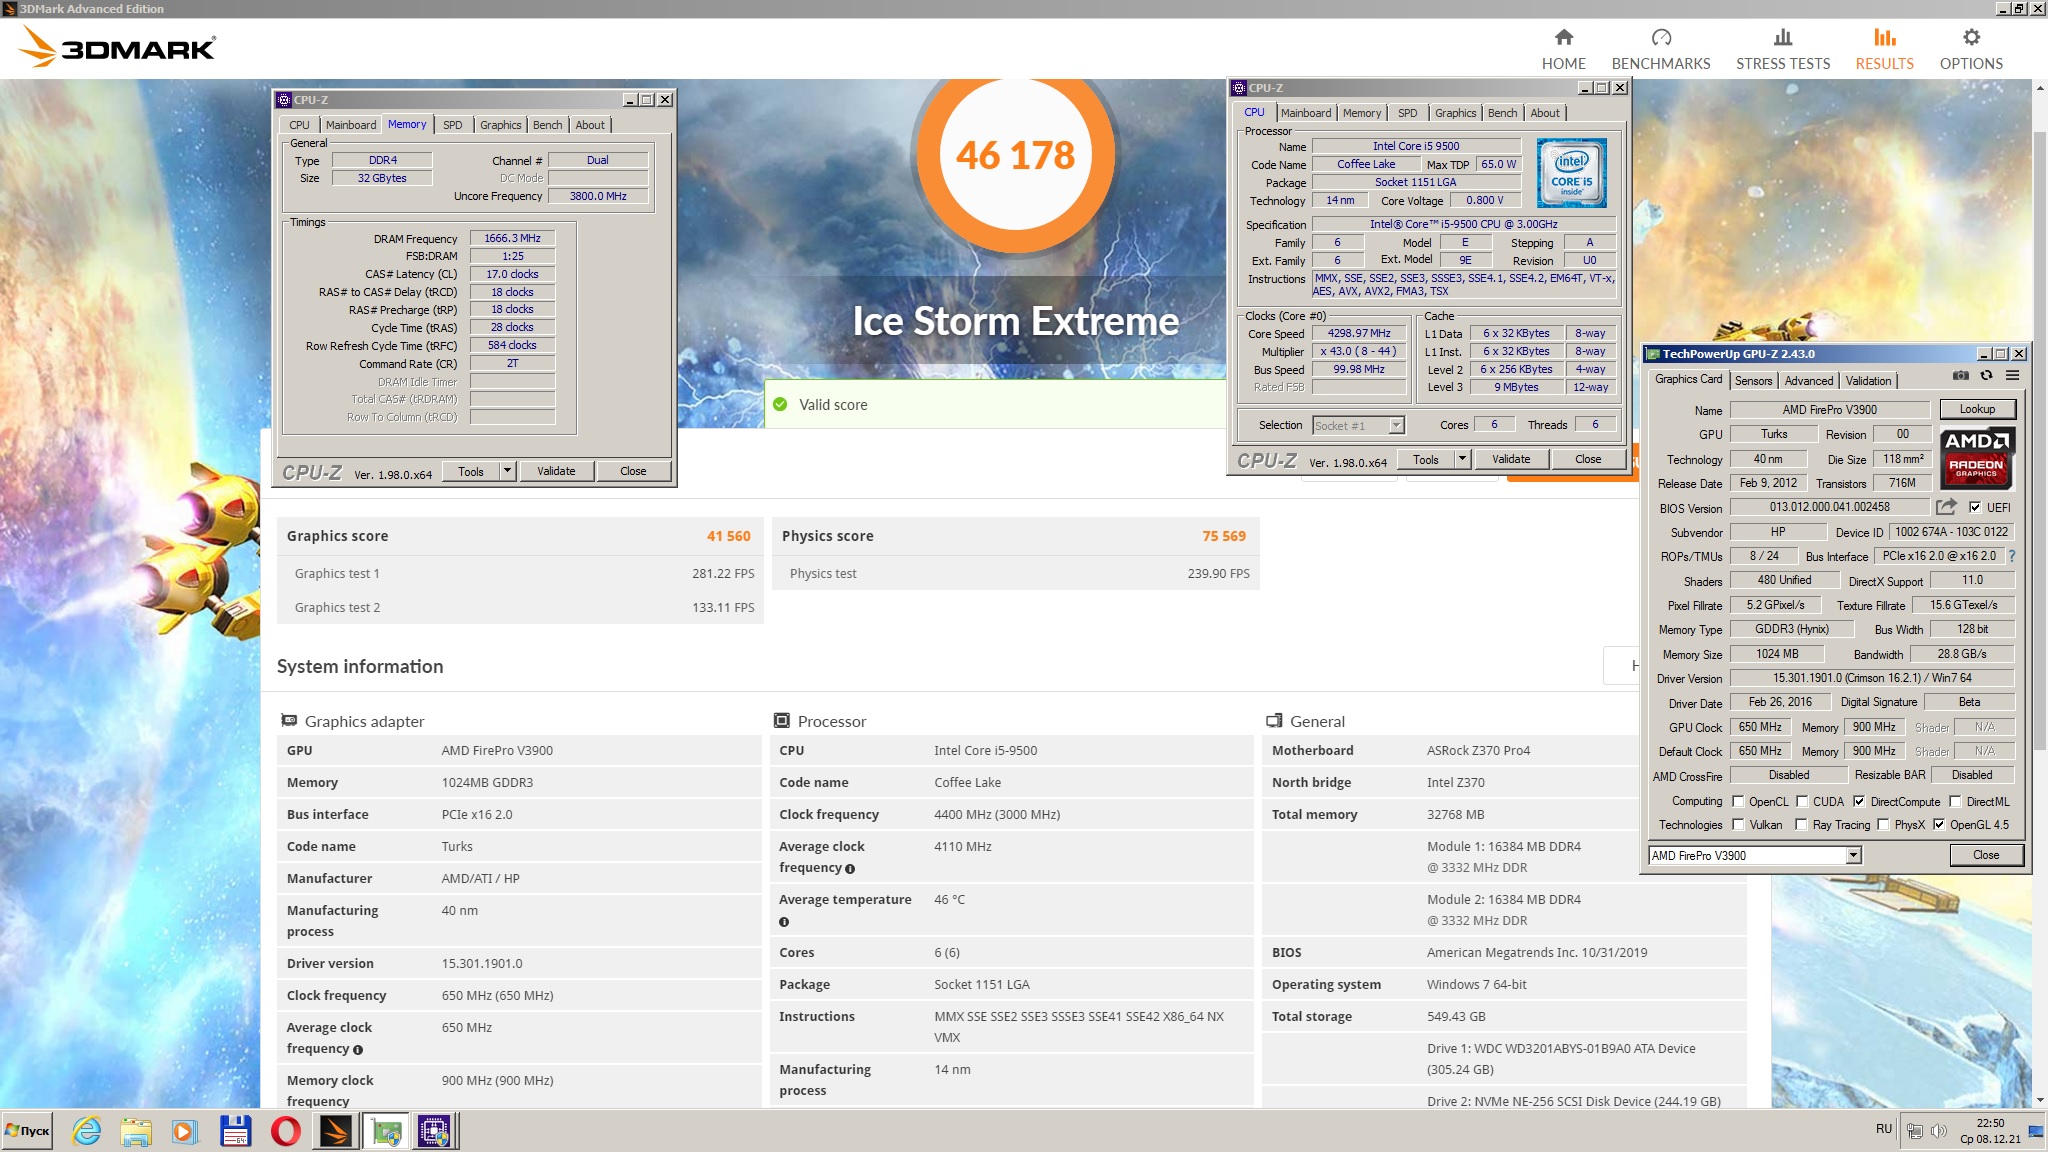Screen dimensions: 2048x1152
Task: Open the GPU-Z hamburger menu
Action: (x=2012, y=376)
